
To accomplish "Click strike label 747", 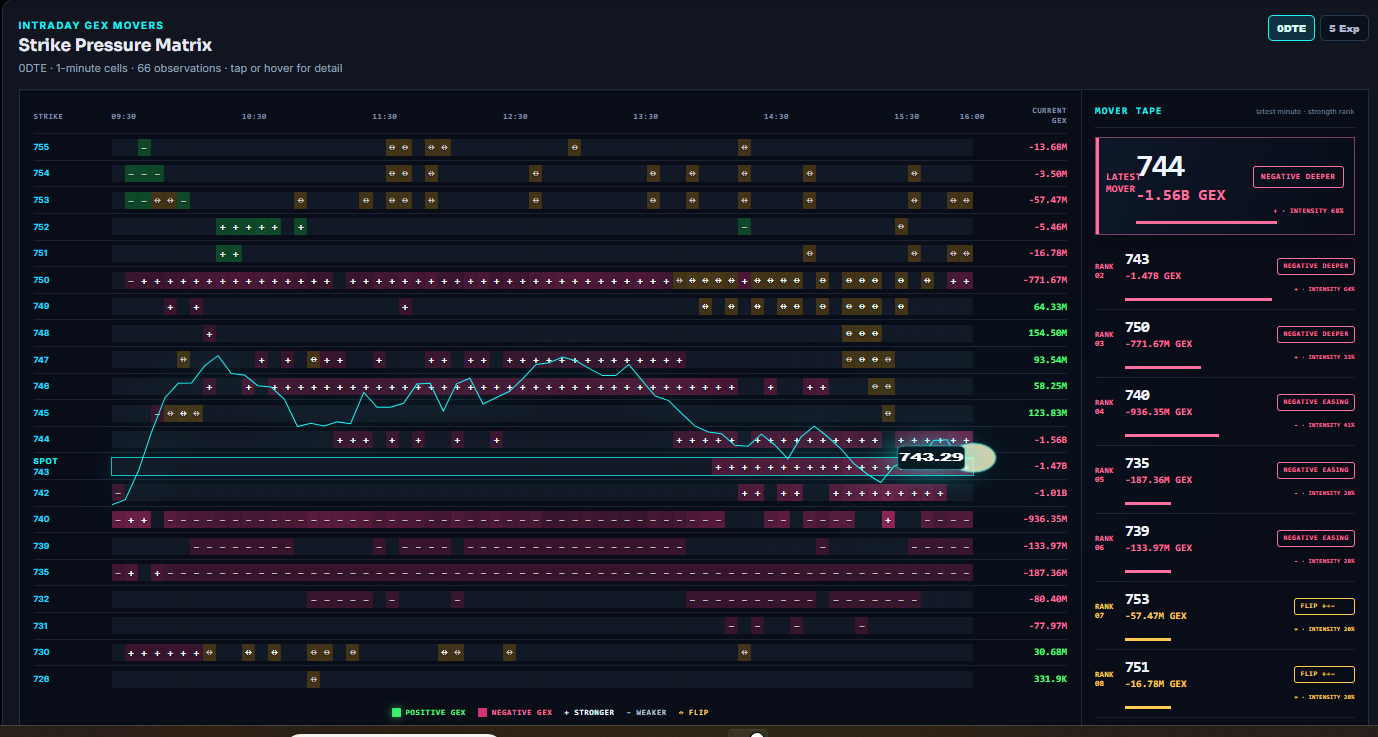I will tap(41, 360).
